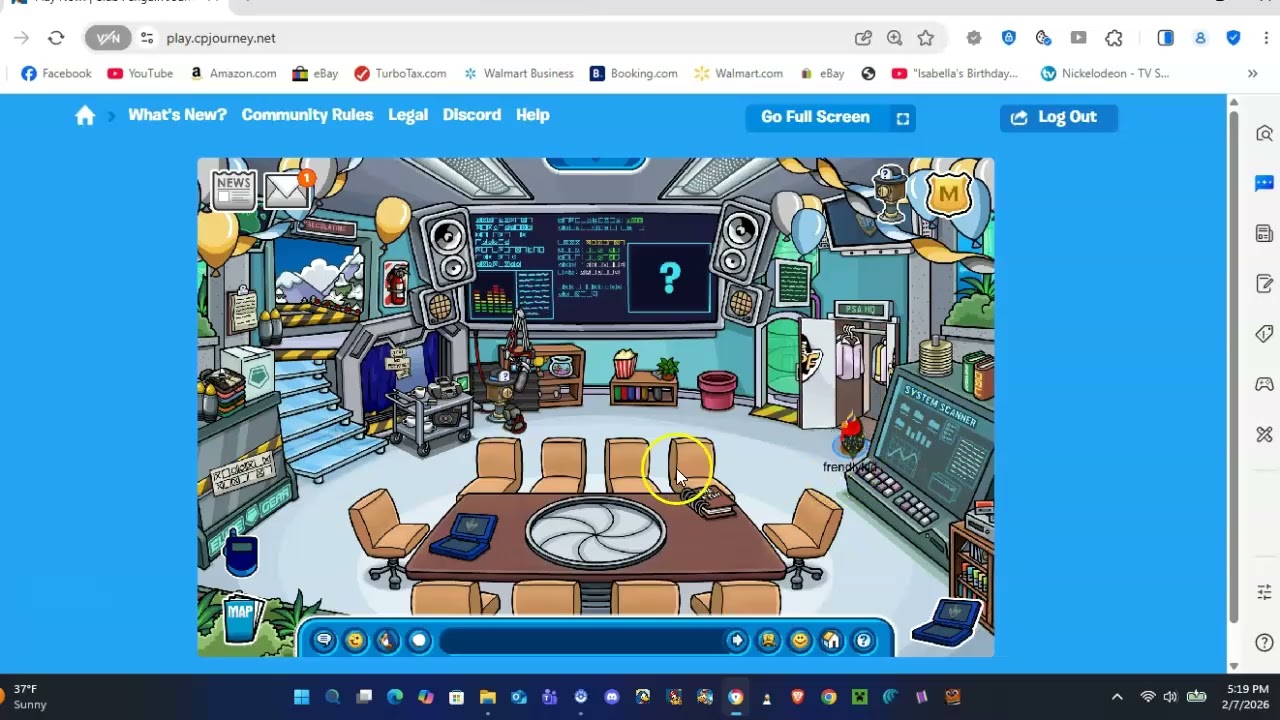
Task: Open the penguin actions menu
Action: (387, 641)
